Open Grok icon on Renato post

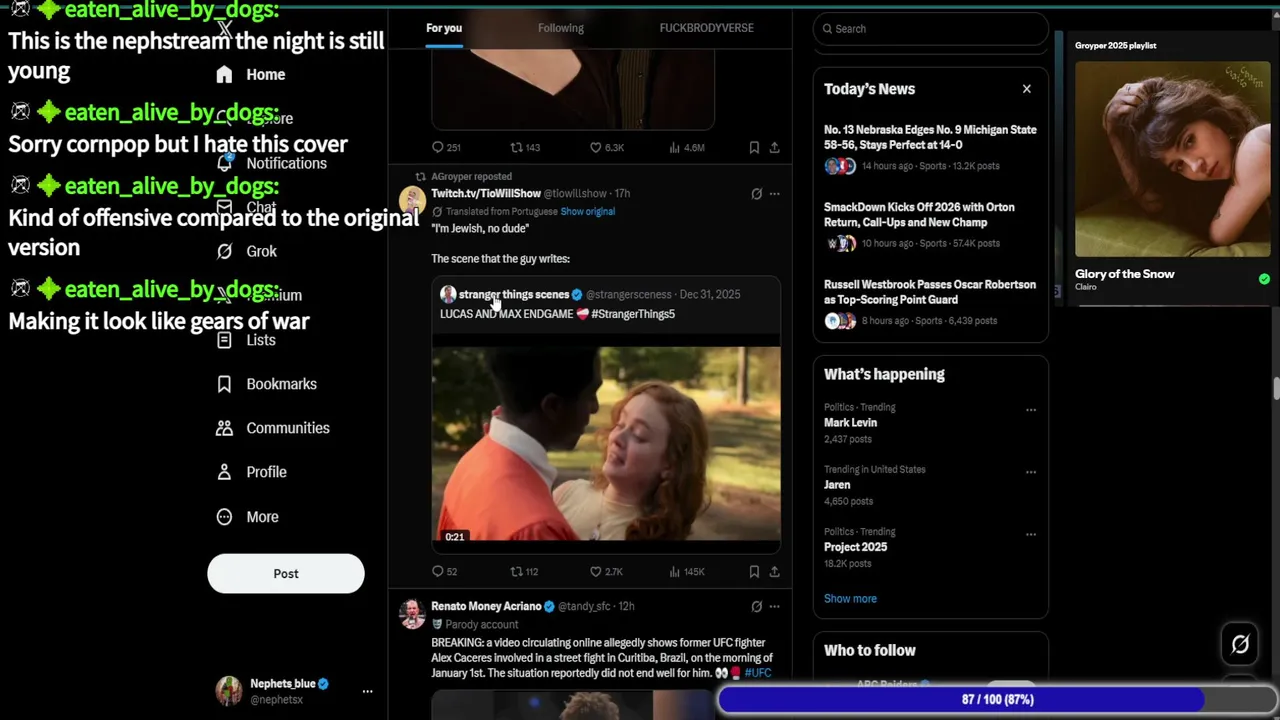pyautogui.click(x=756, y=606)
